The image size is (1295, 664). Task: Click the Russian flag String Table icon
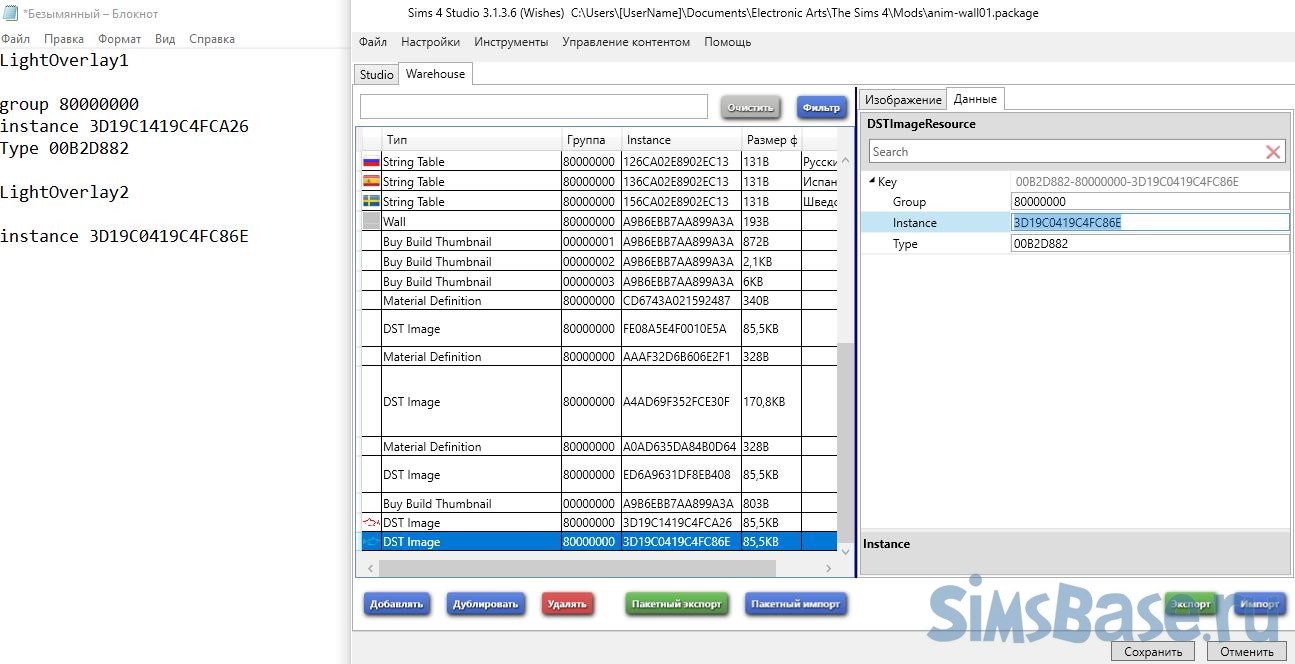click(371, 161)
